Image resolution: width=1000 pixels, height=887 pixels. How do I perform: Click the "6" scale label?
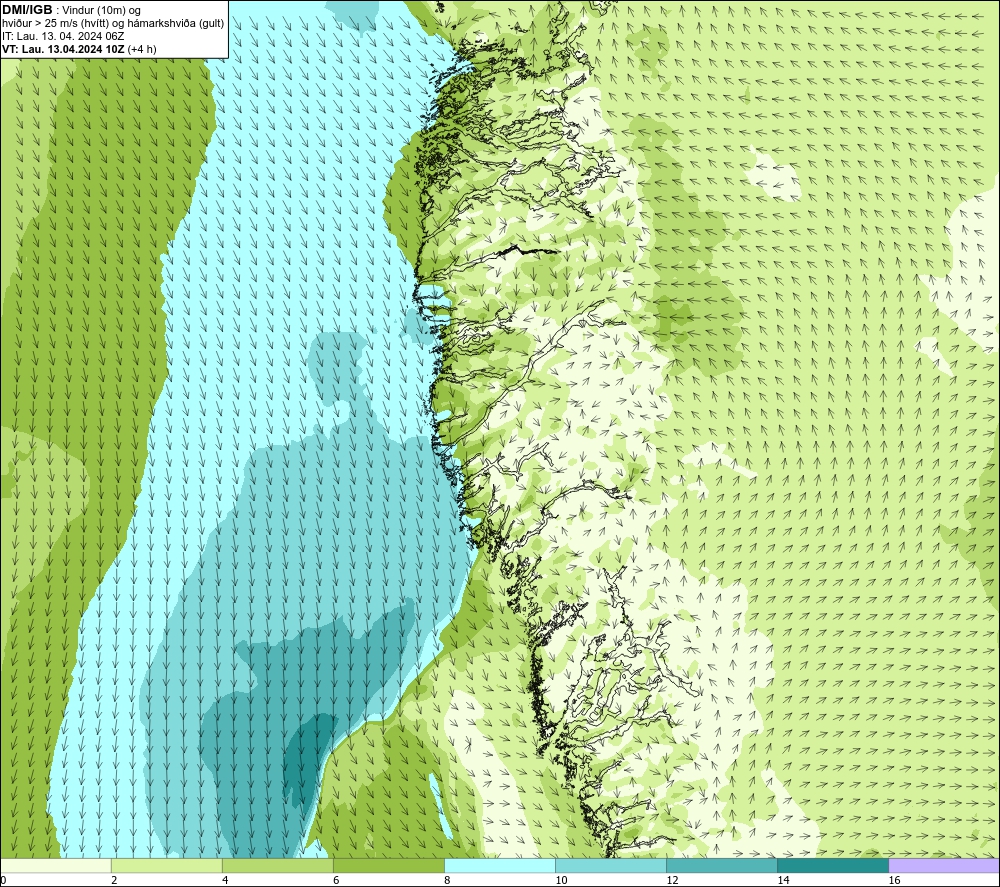click(x=336, y=880)
